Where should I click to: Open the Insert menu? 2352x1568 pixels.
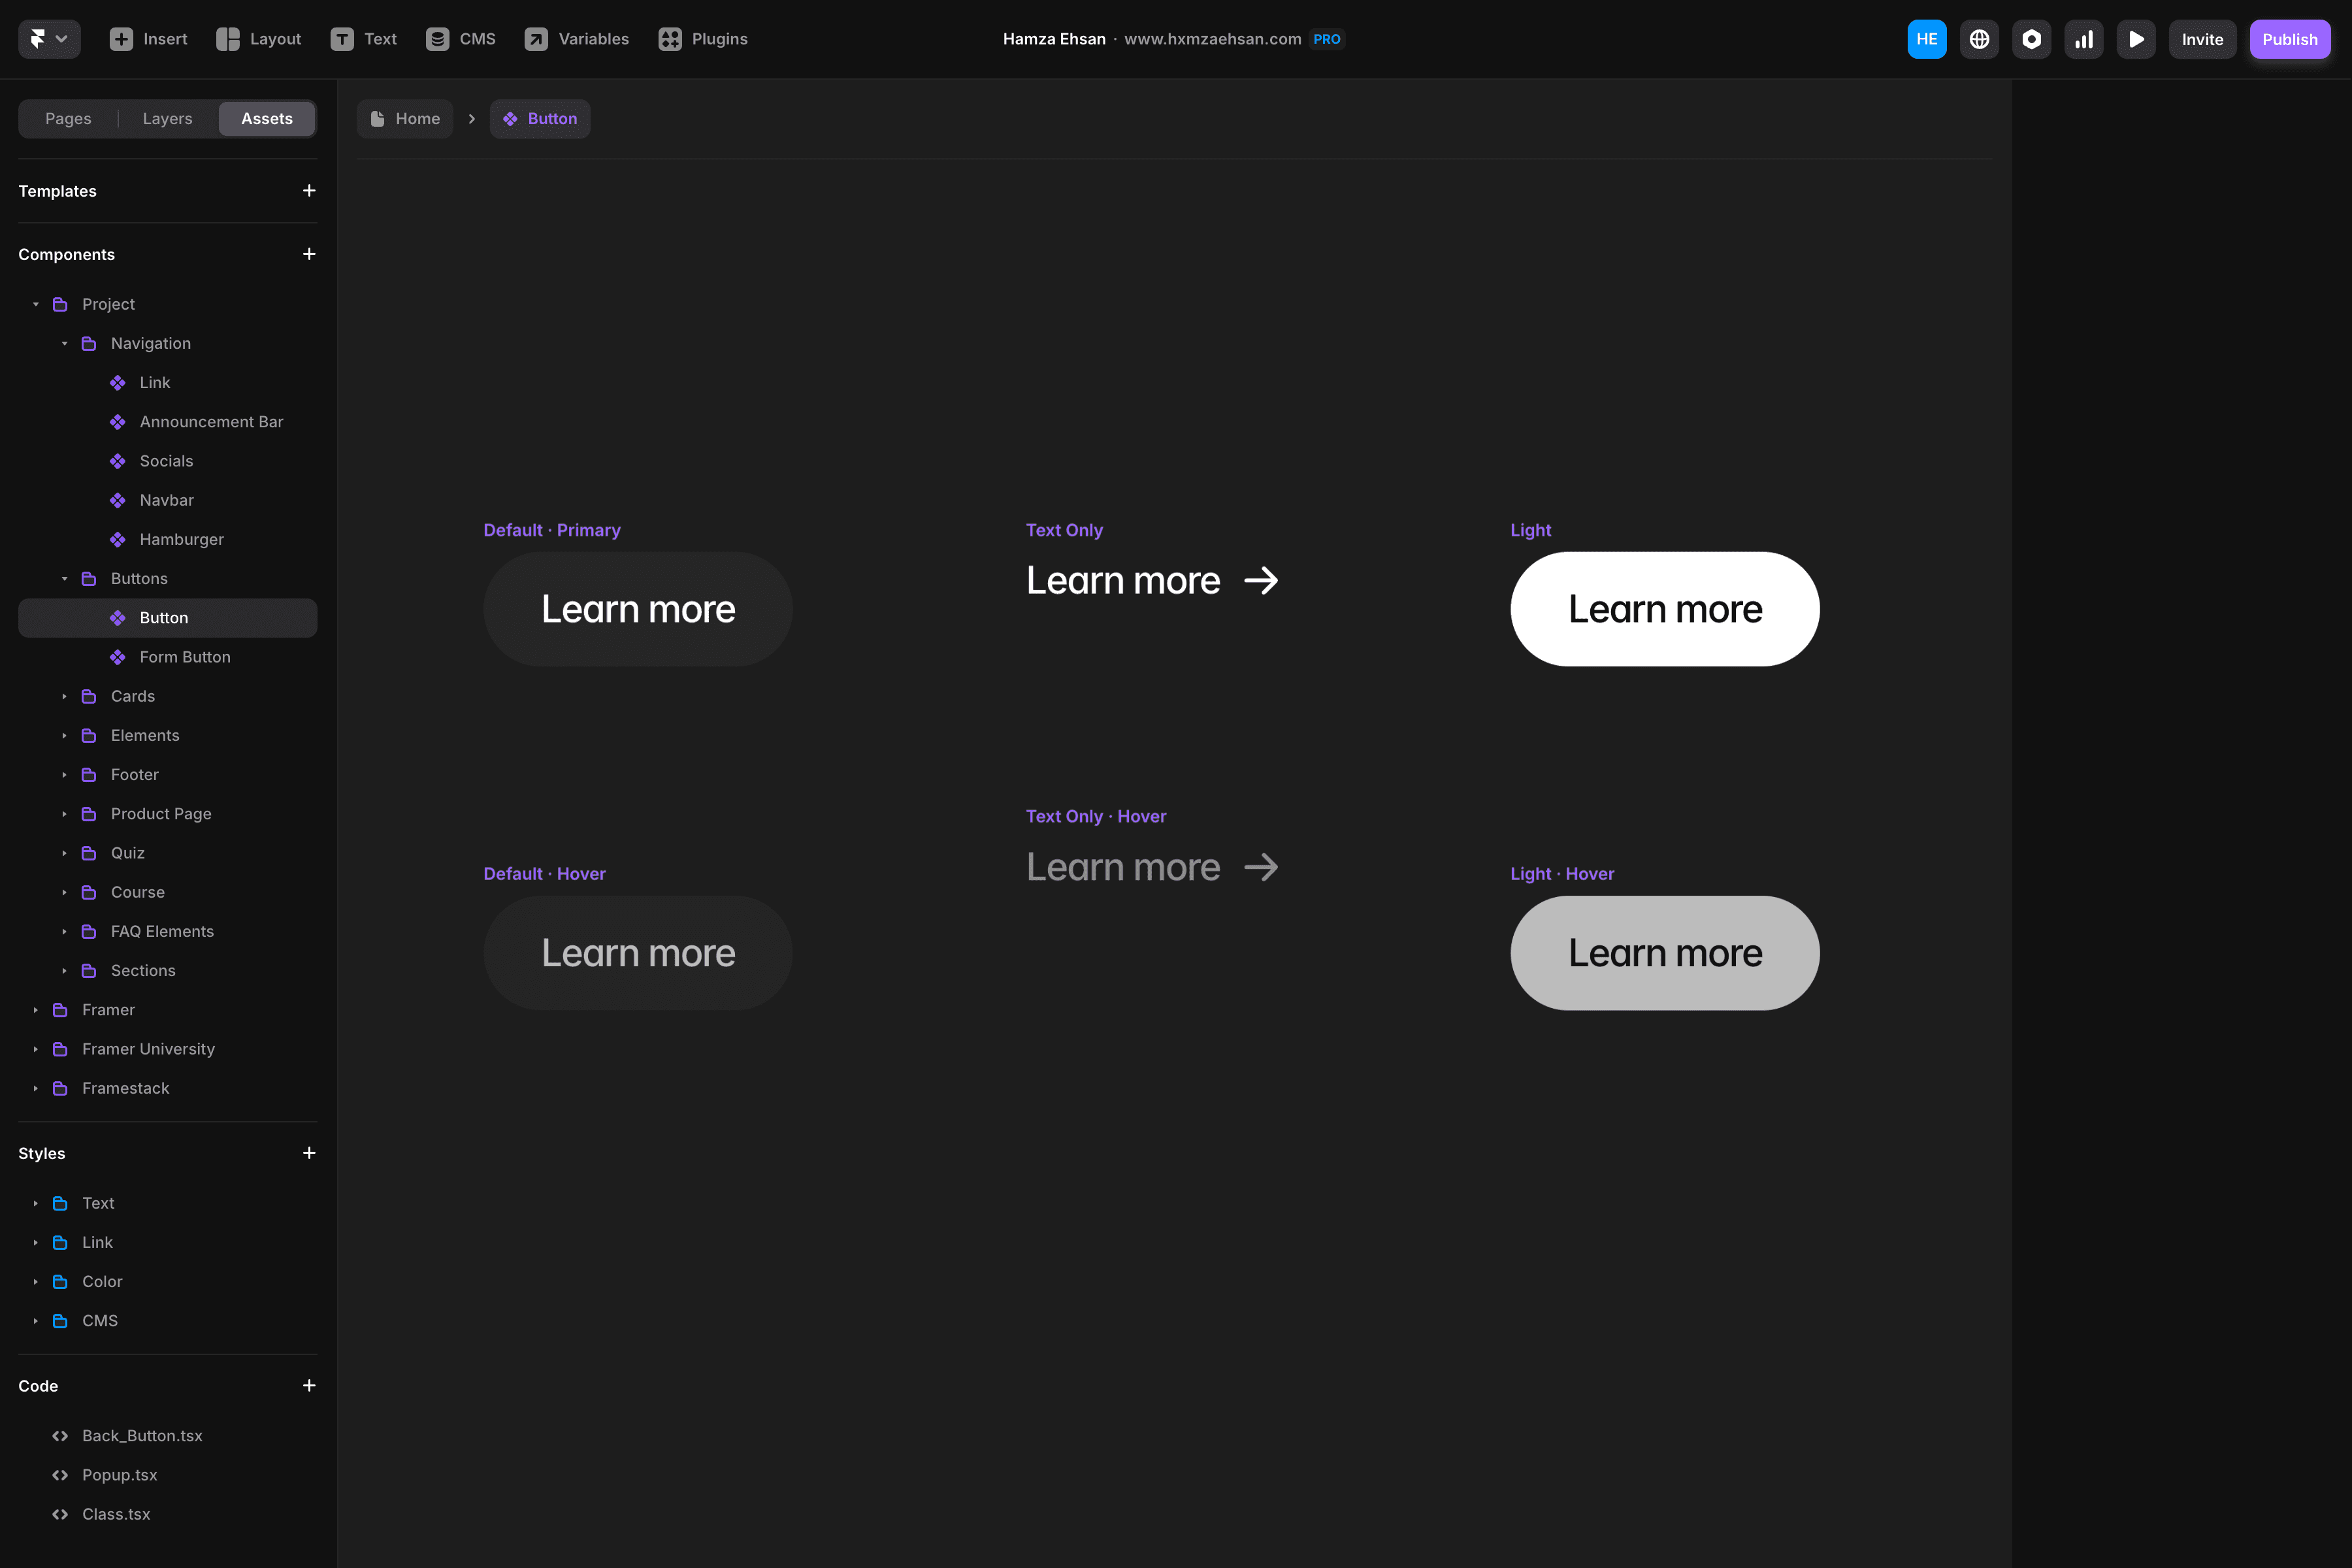[148, 39]
